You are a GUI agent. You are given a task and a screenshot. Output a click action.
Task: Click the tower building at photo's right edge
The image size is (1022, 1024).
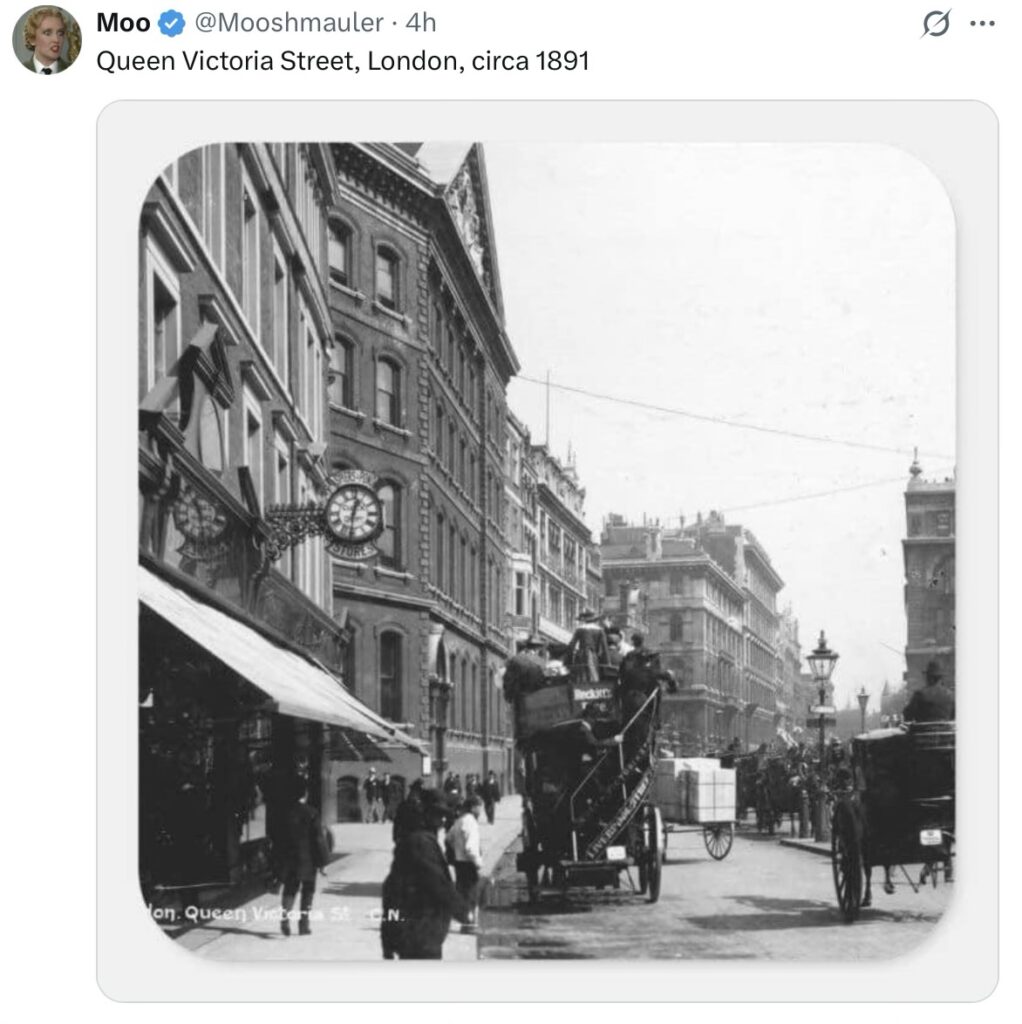(x=929, y=575)
